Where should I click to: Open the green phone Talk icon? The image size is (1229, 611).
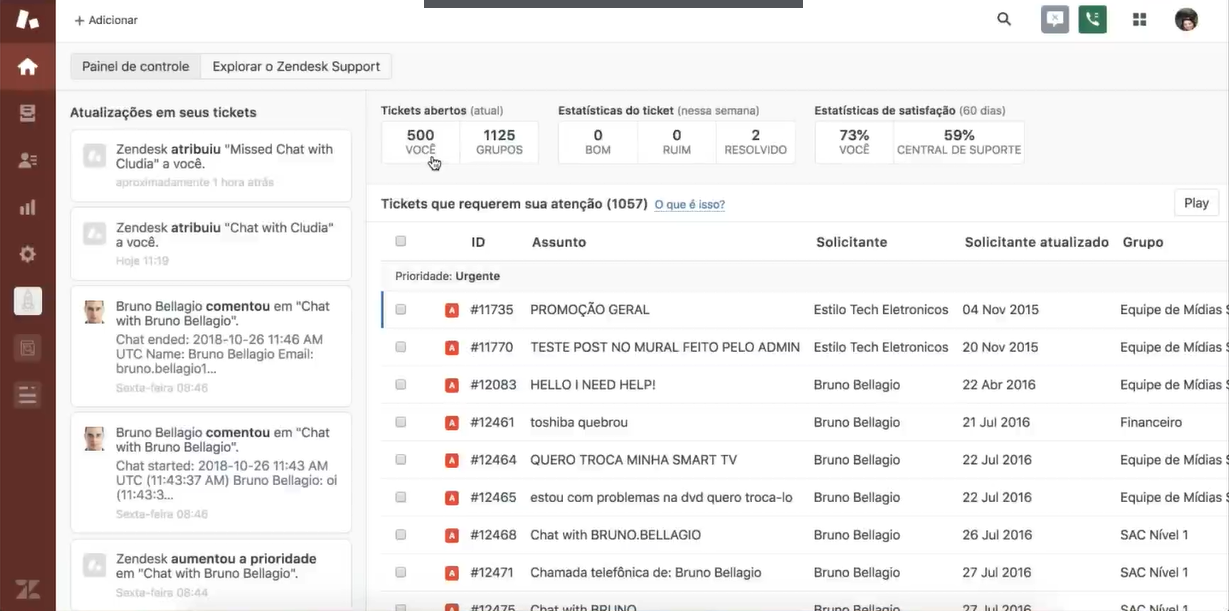(1093, 19)
